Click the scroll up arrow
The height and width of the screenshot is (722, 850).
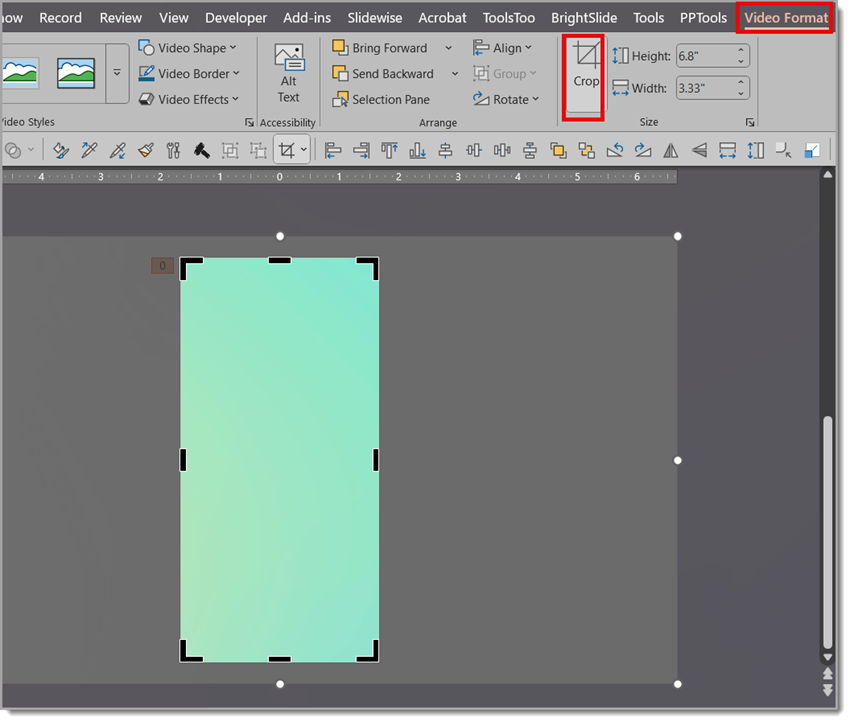coord(827,175)
